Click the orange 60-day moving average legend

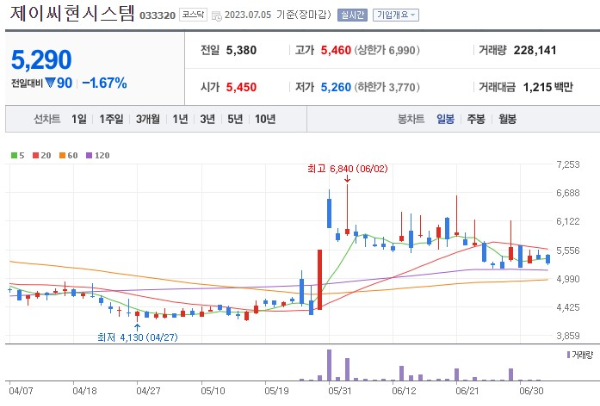pos(68,155)
